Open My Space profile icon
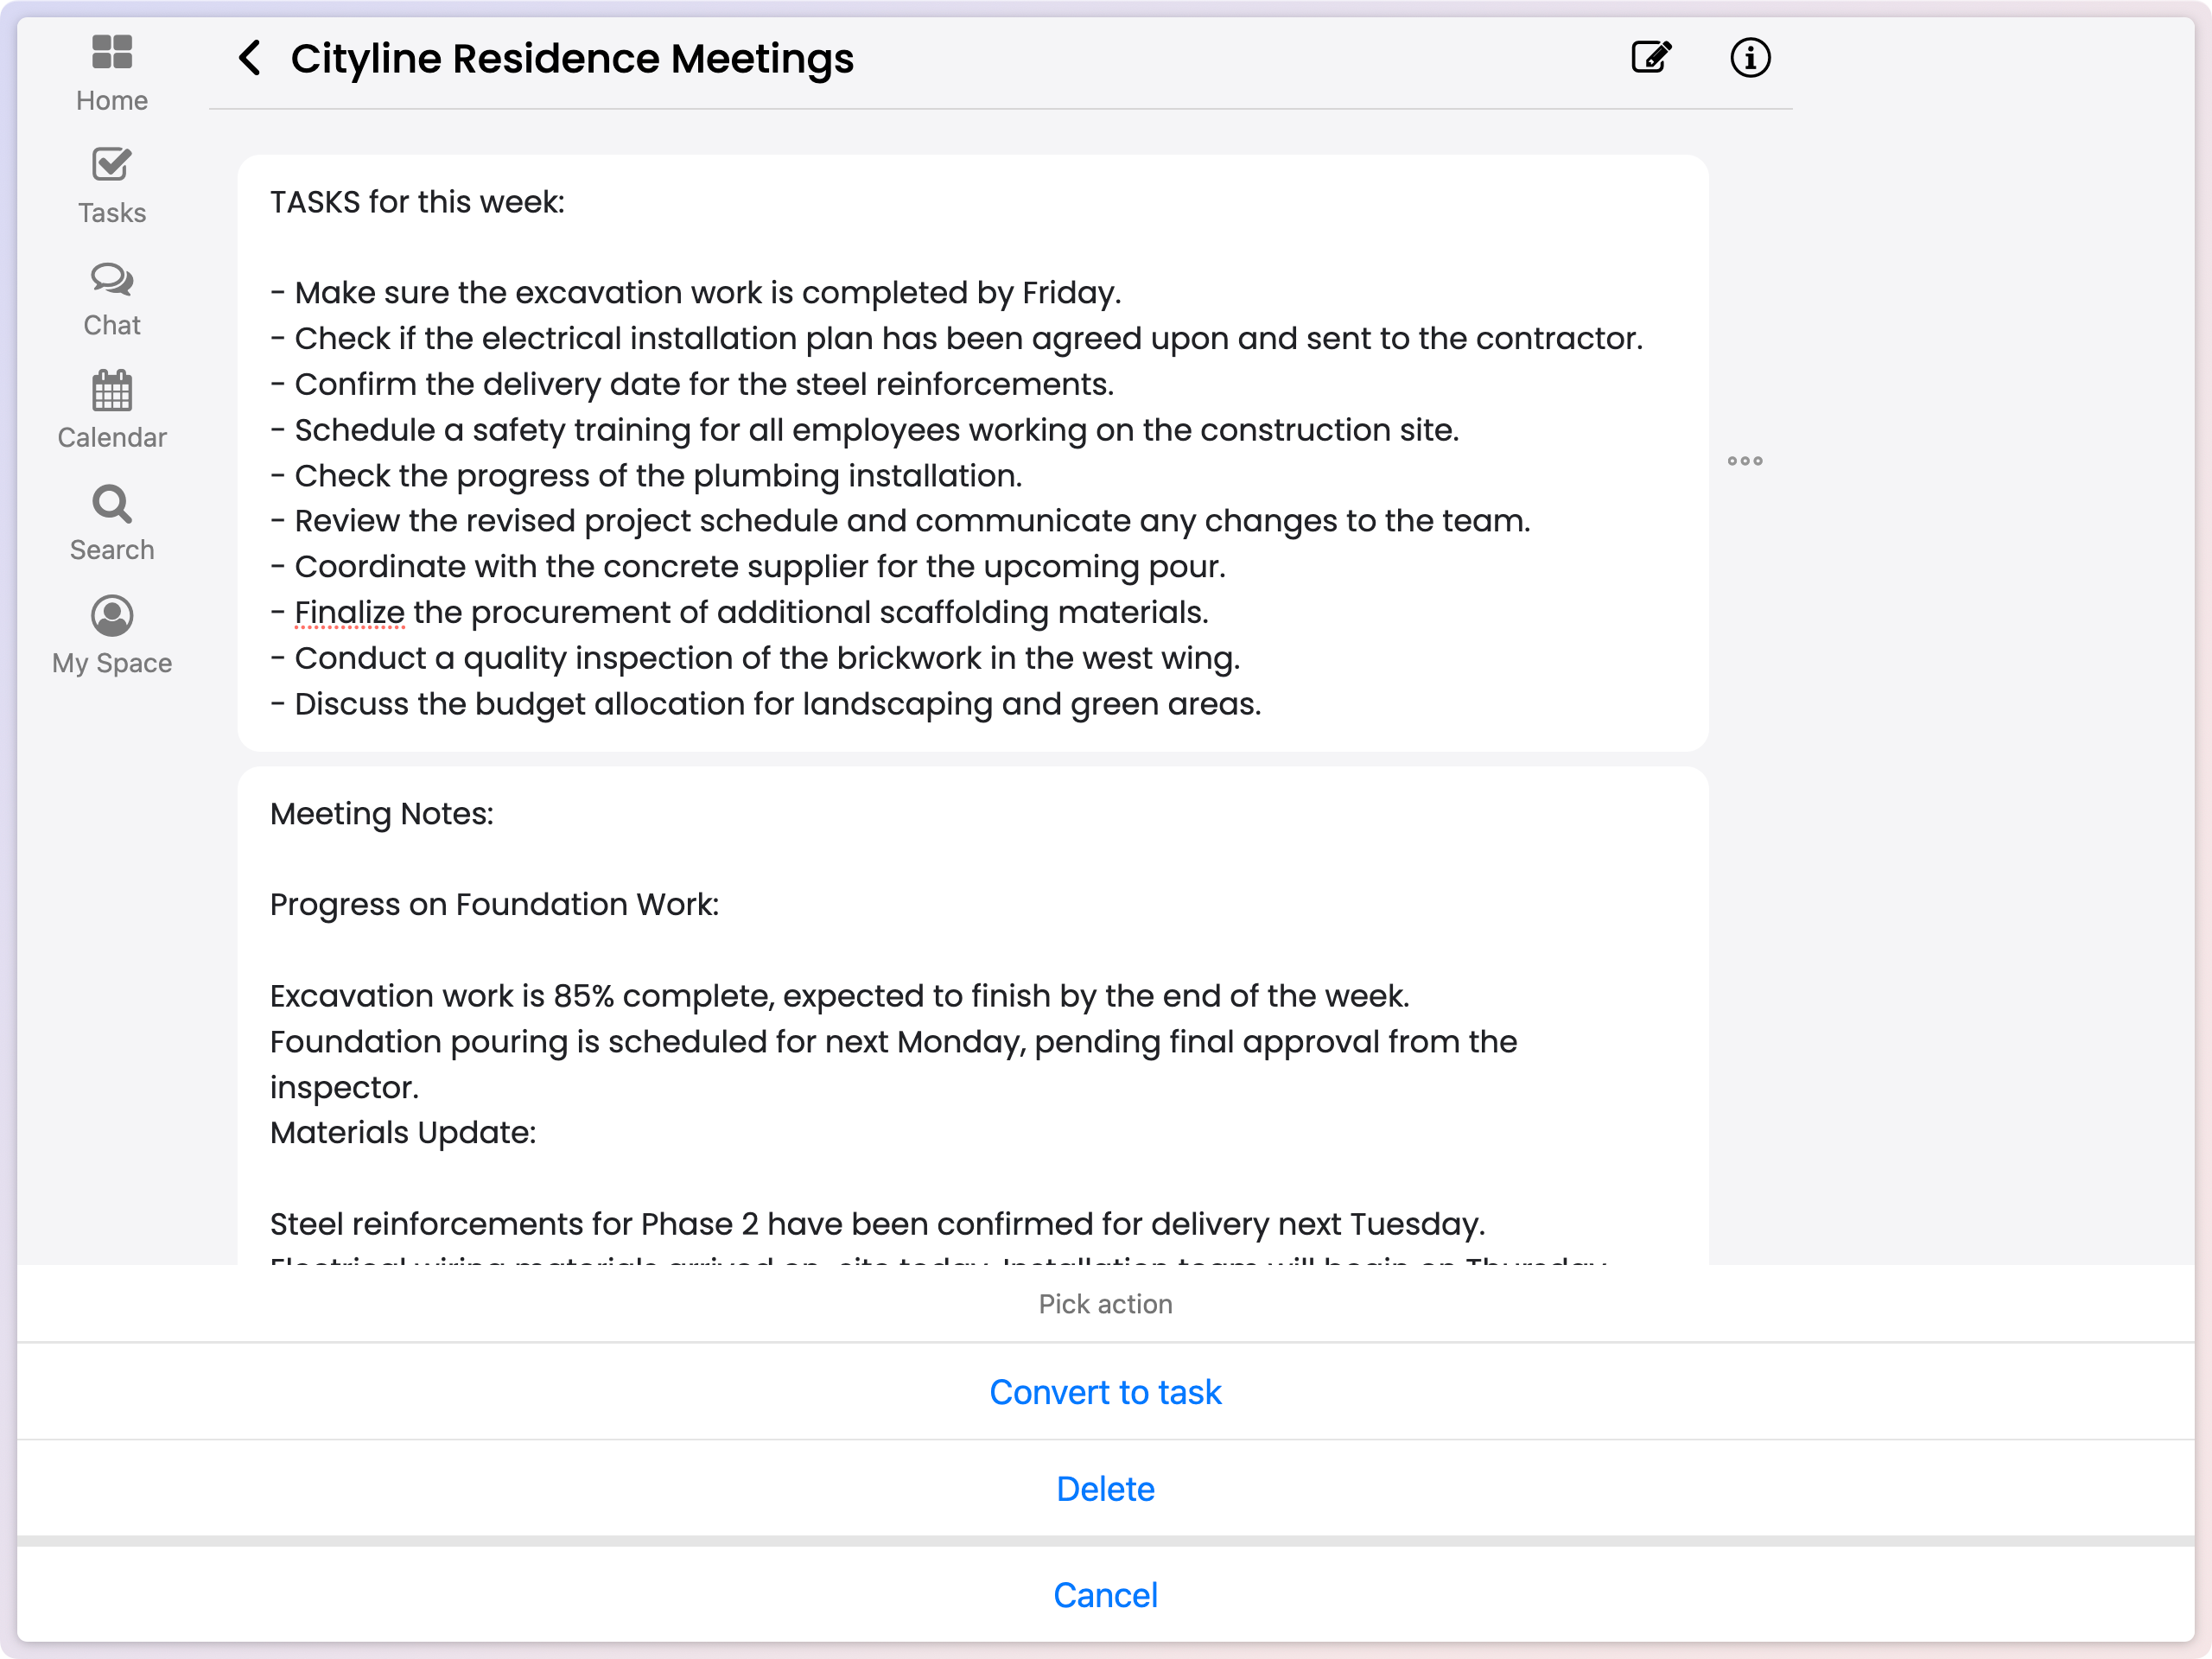 pos(112,616)
